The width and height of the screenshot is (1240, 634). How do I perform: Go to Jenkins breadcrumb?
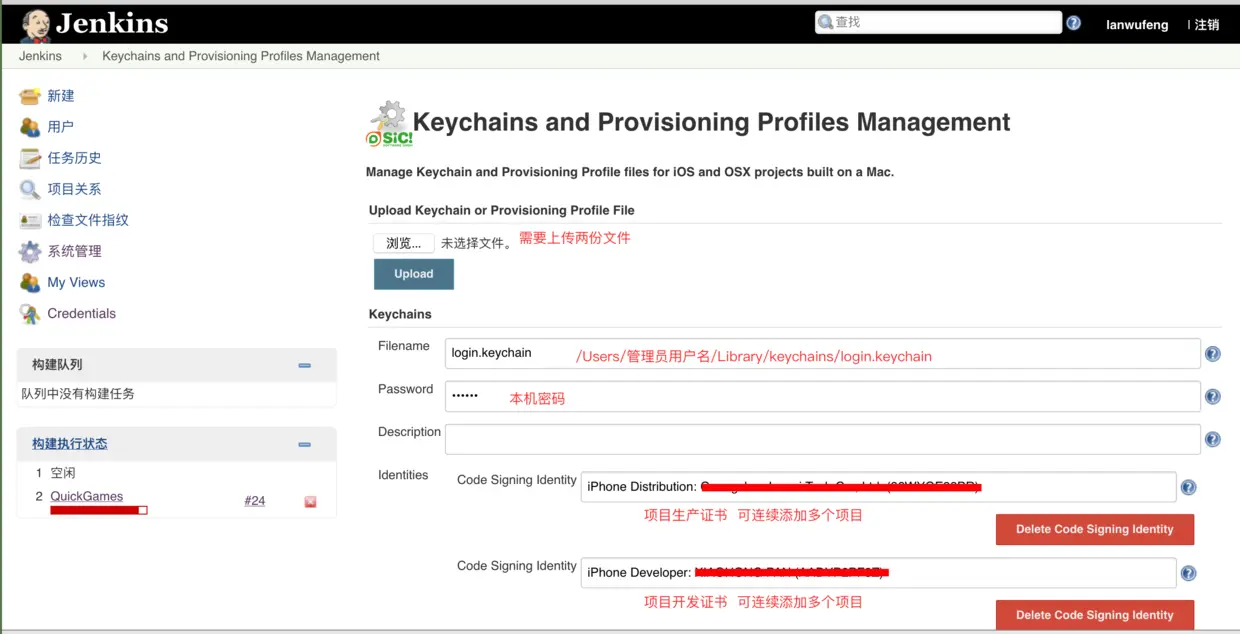pyautogui.click(x=40, y=56)
